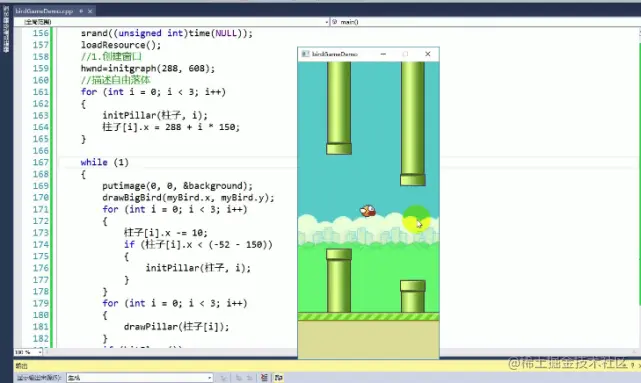Viewport: 641px width, 383px height.
Task: Open the output source dropdown
Action: click(140, 378)
